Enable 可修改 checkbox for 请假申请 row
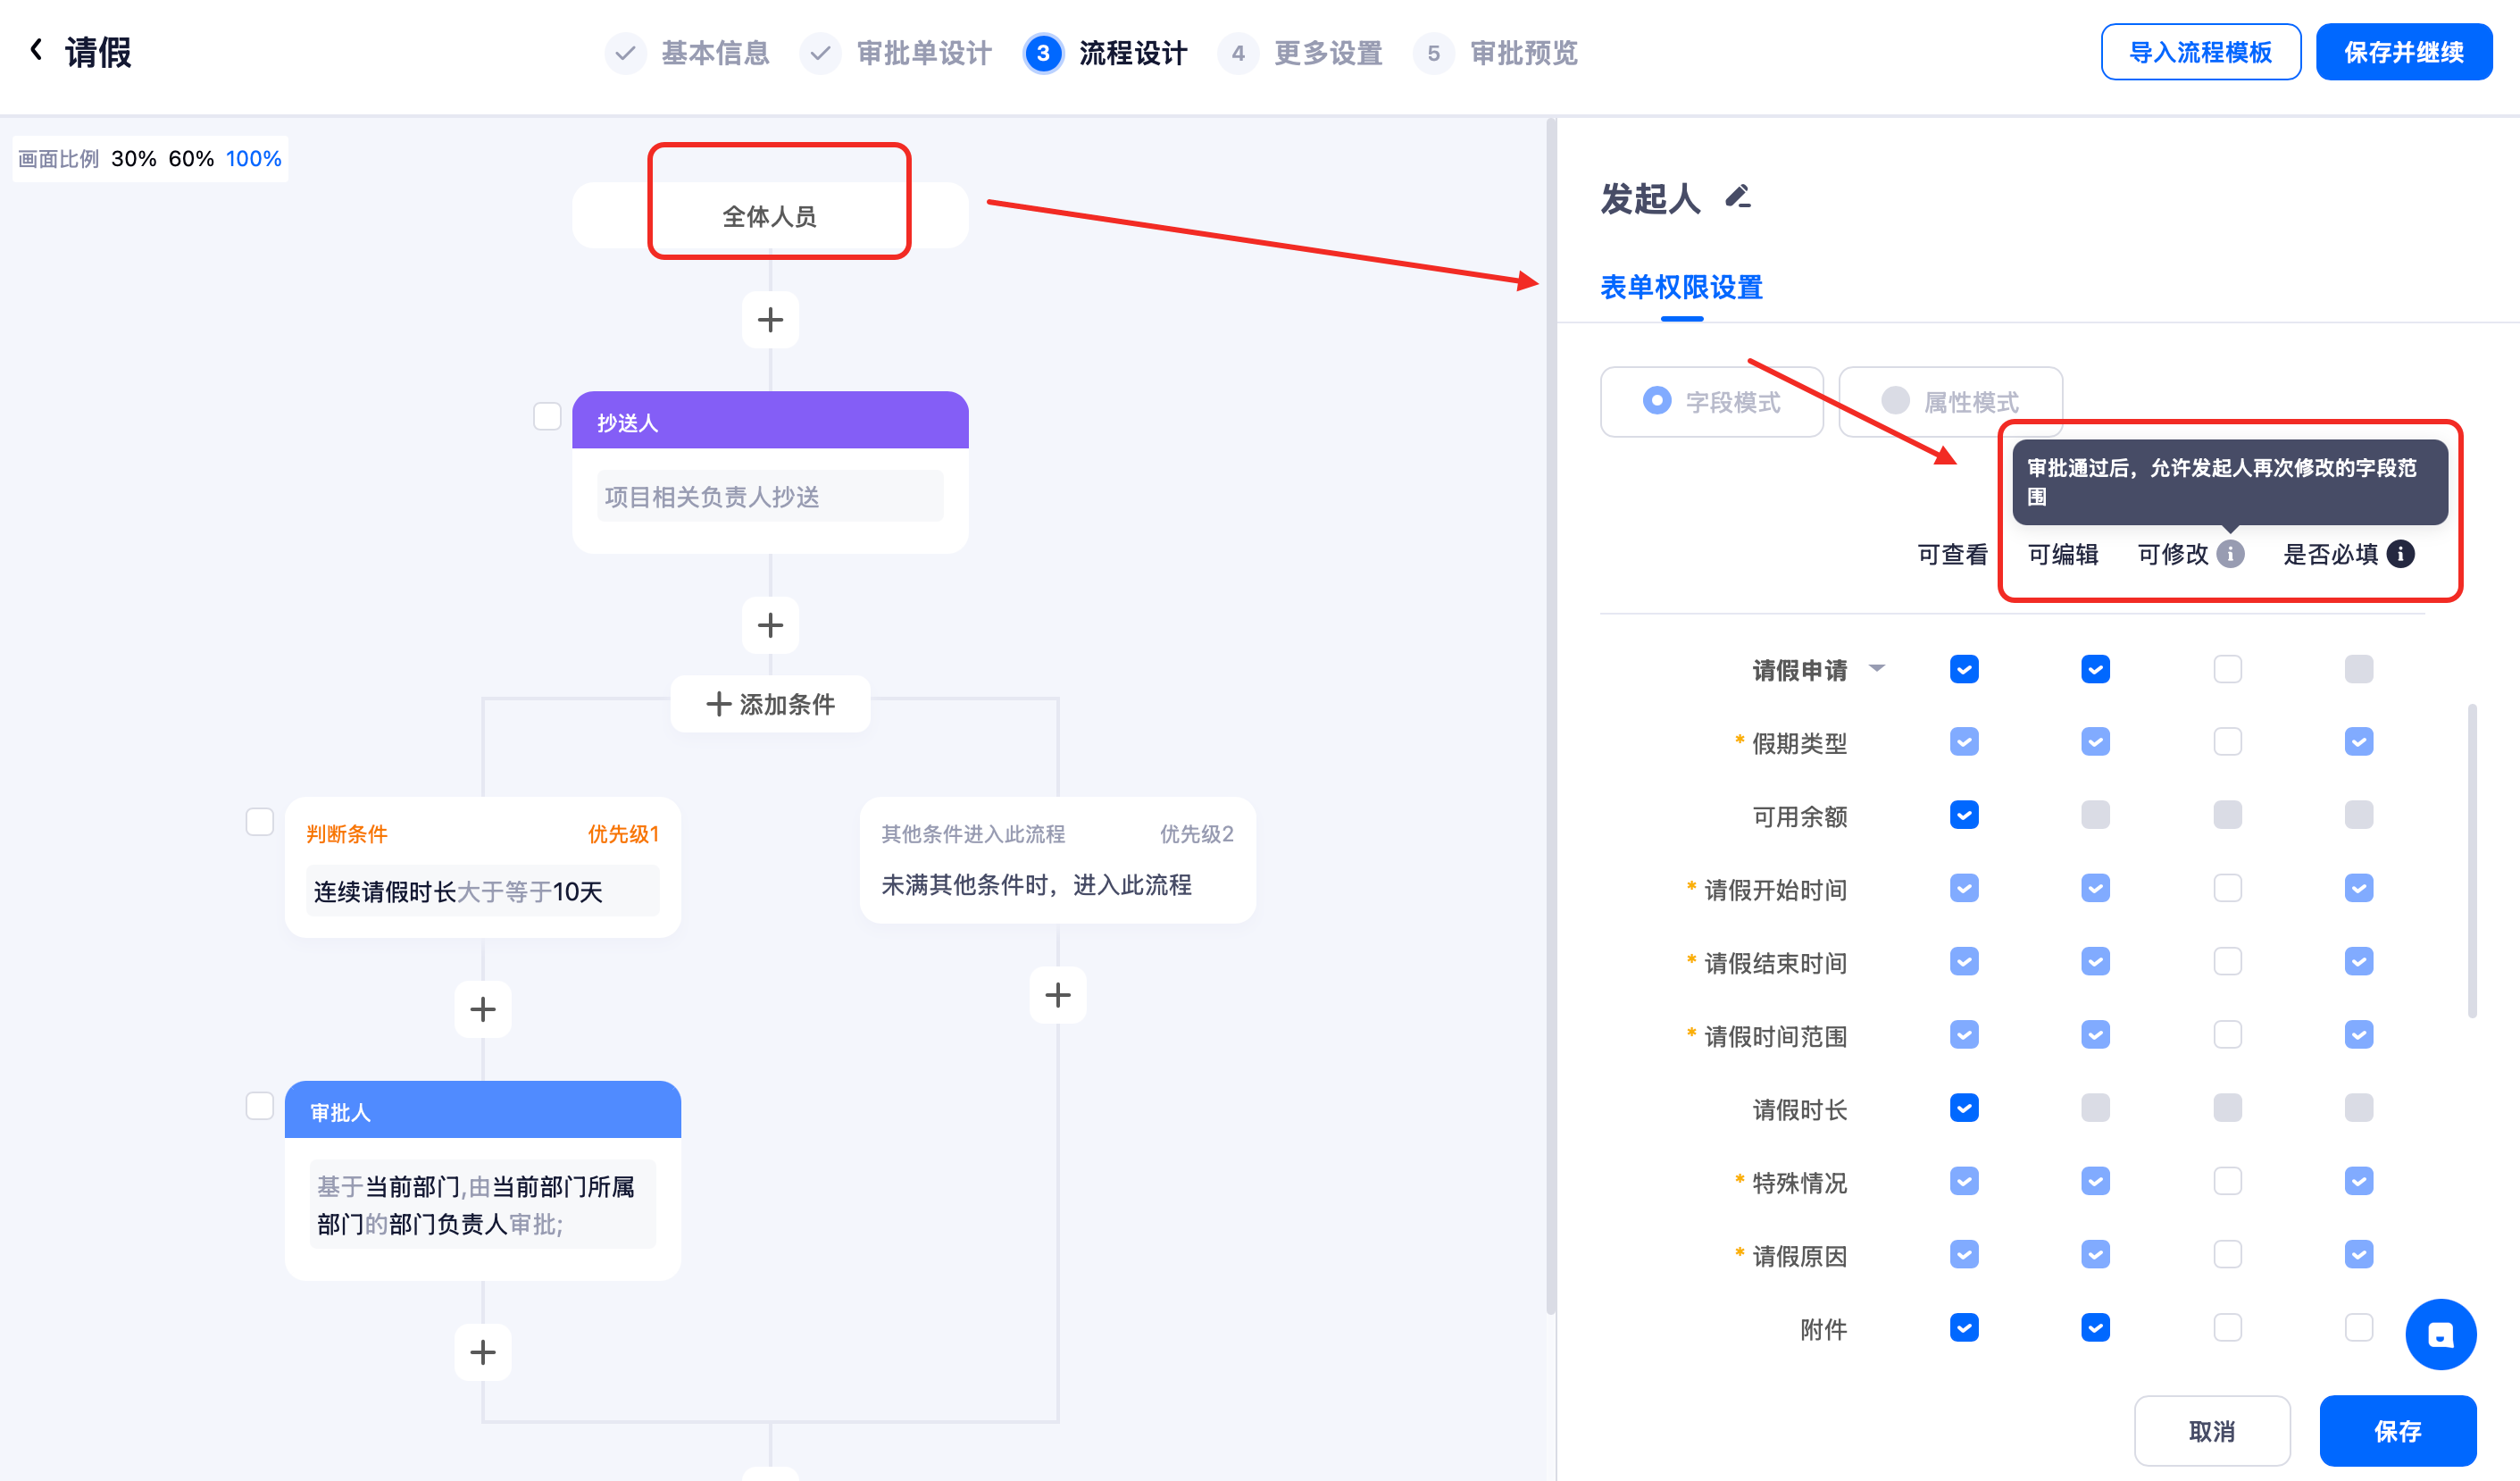This screenshot has height=1481, width=2520. [x=2227, y=669]
